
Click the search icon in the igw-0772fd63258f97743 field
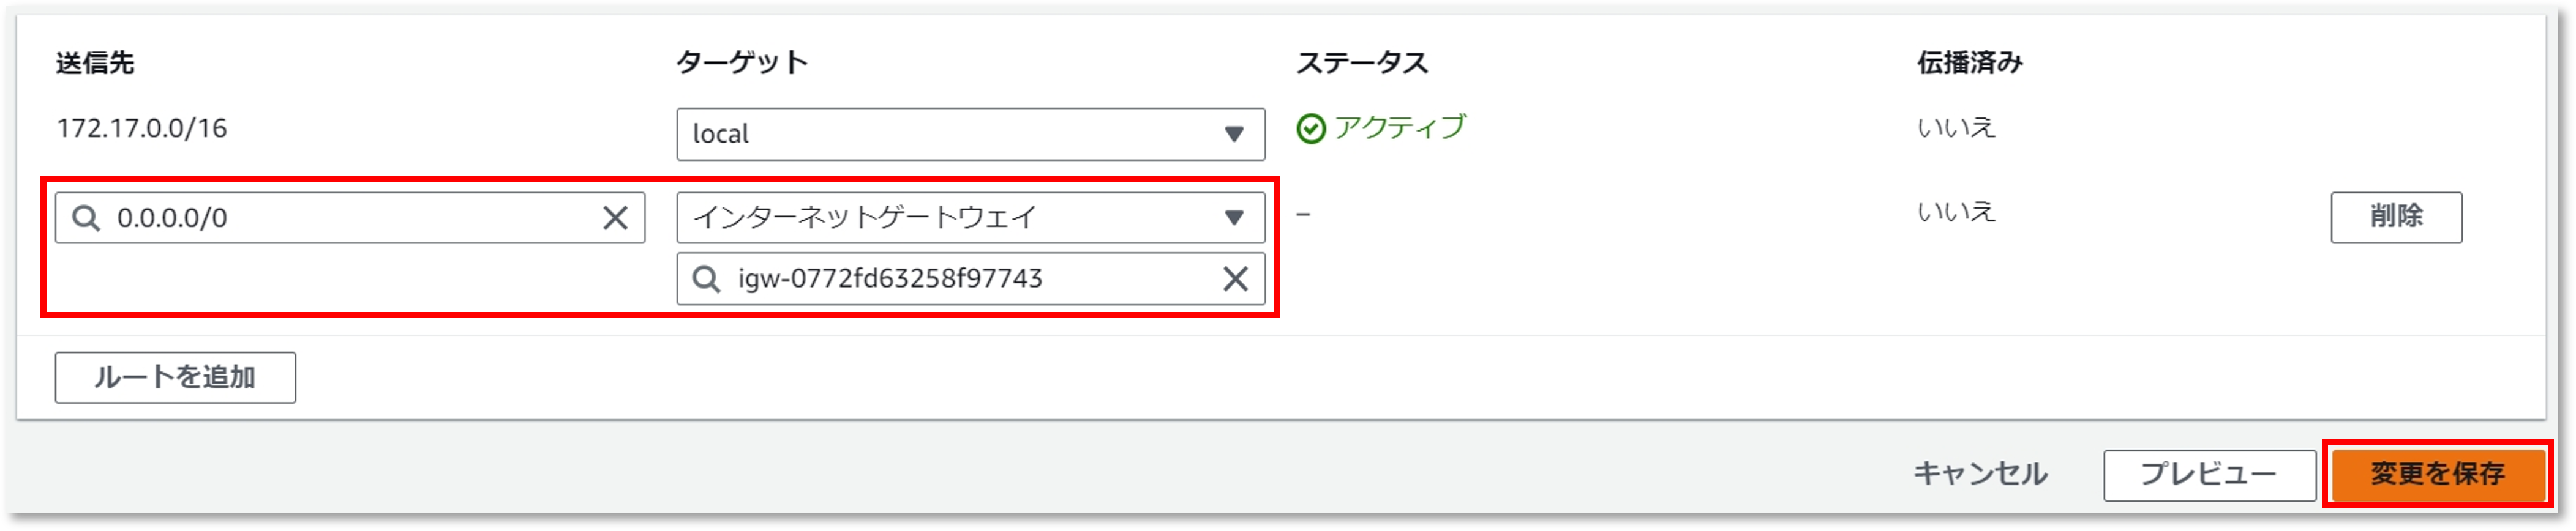point(706,279)
